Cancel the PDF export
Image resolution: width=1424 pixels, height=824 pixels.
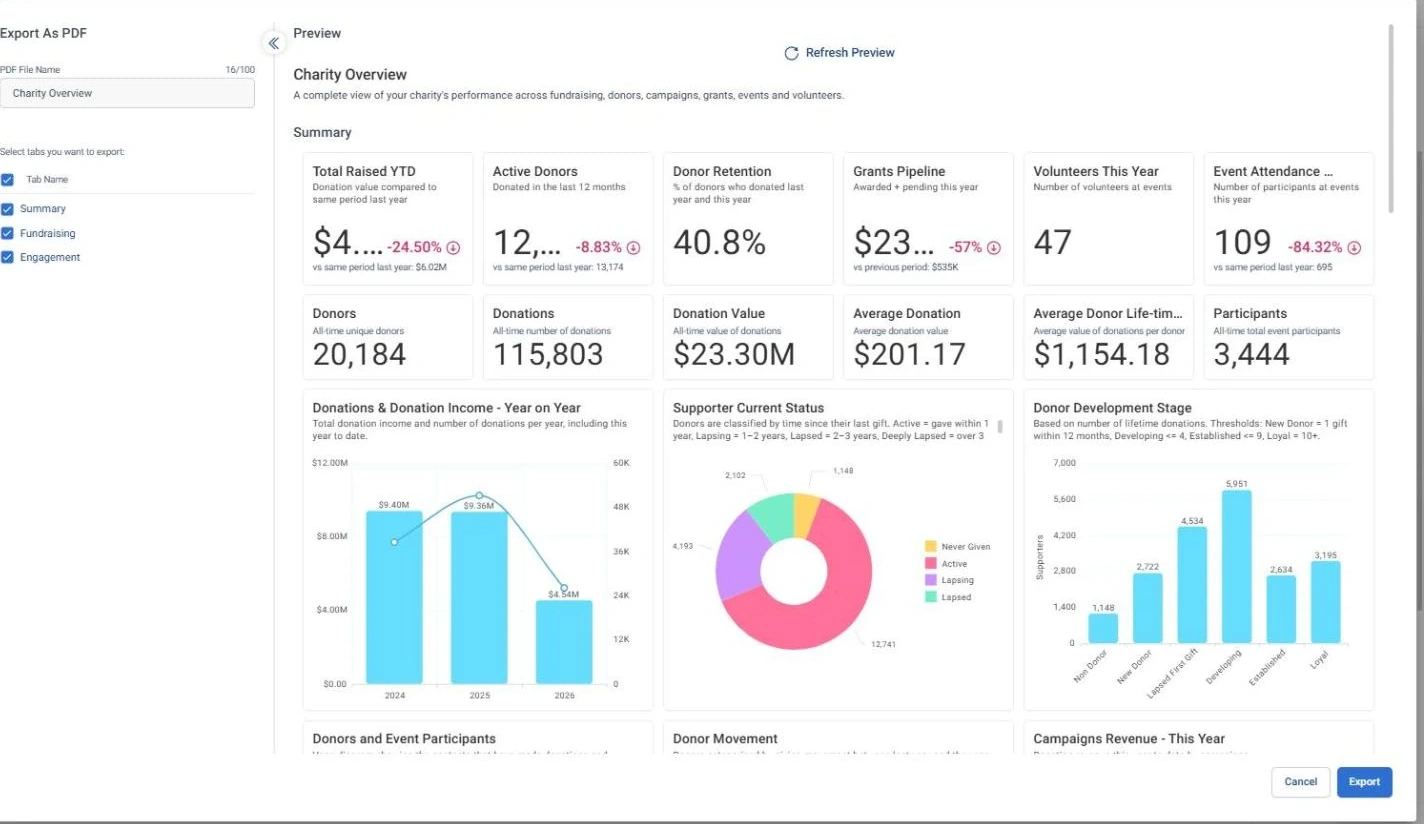click(1300, 782)
